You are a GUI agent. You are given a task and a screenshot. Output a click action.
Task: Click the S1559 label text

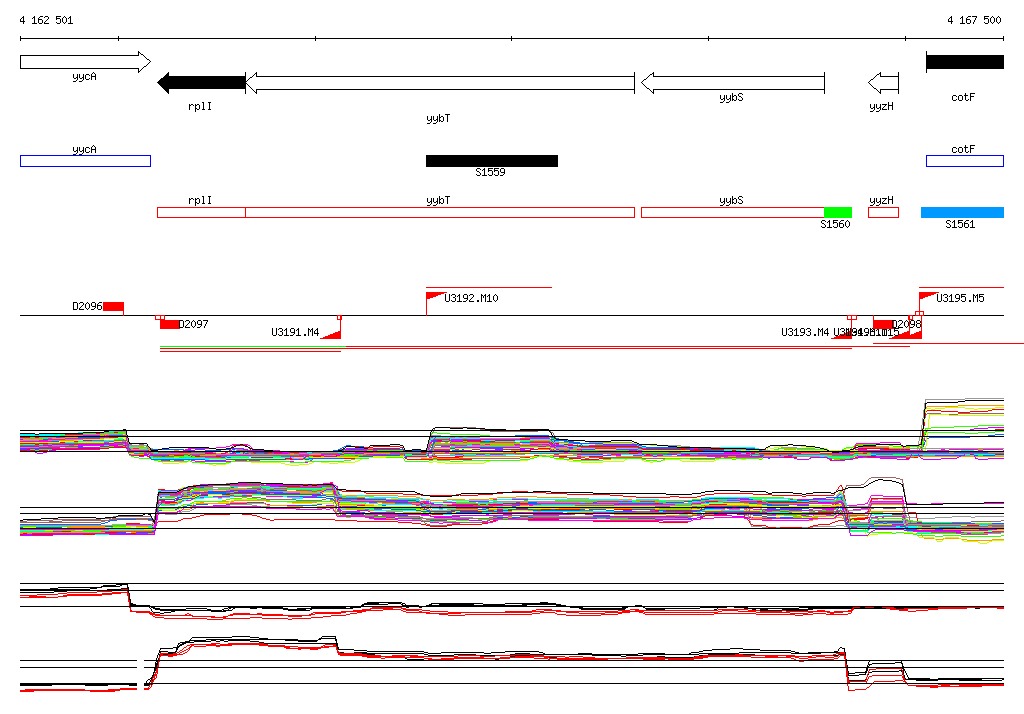(490, 172)
